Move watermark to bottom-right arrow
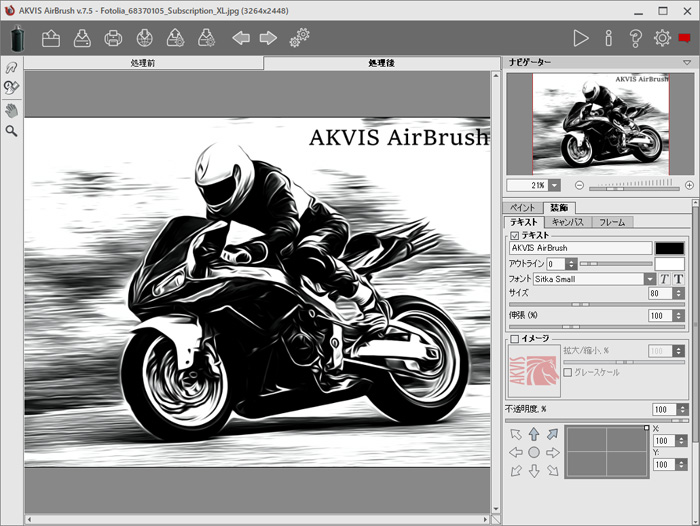 click(553, 471)
